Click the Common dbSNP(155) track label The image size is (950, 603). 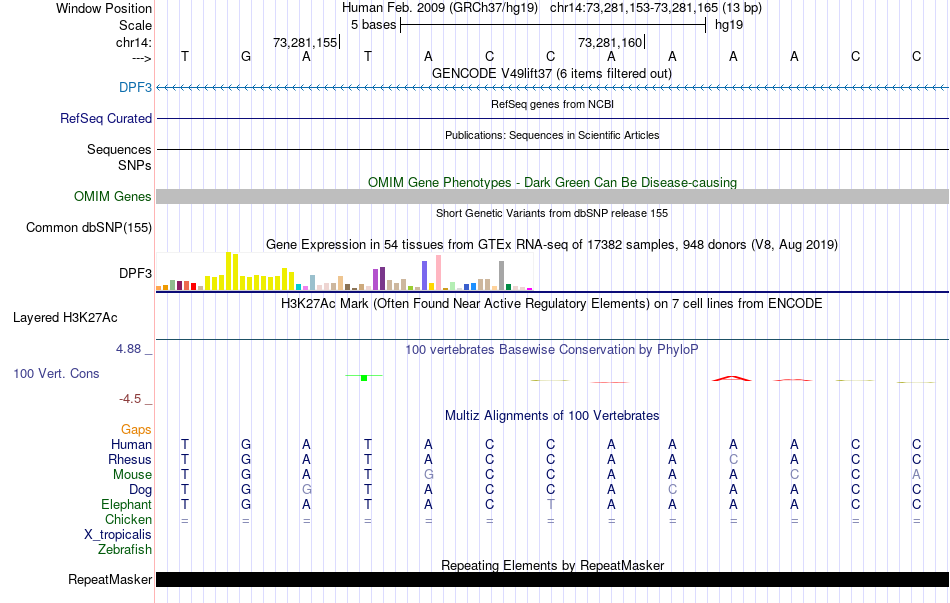coord(89,228)
